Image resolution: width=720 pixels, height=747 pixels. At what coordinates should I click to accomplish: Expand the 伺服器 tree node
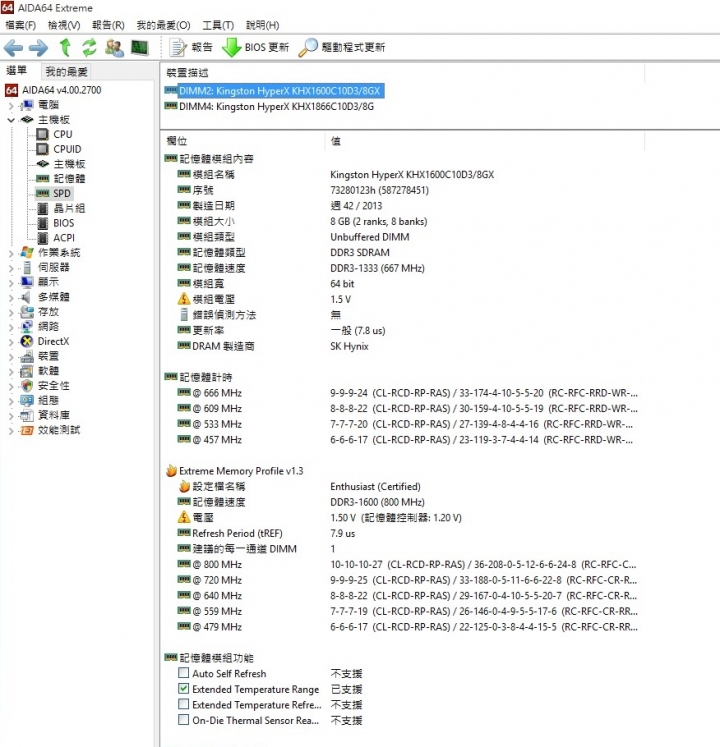click(x=11, y=268)
